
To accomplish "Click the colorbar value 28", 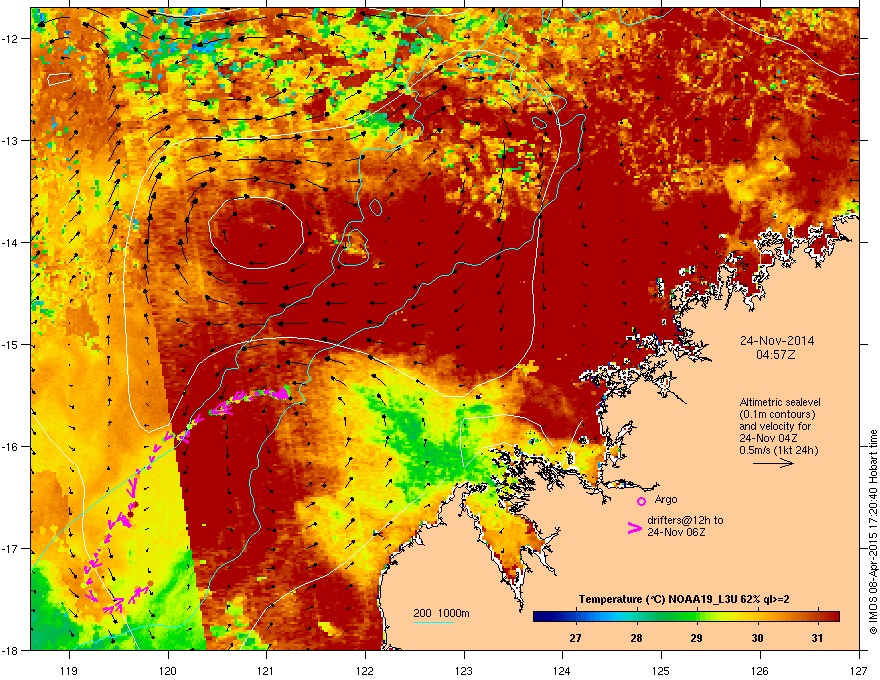I will [x=636, y=638].
